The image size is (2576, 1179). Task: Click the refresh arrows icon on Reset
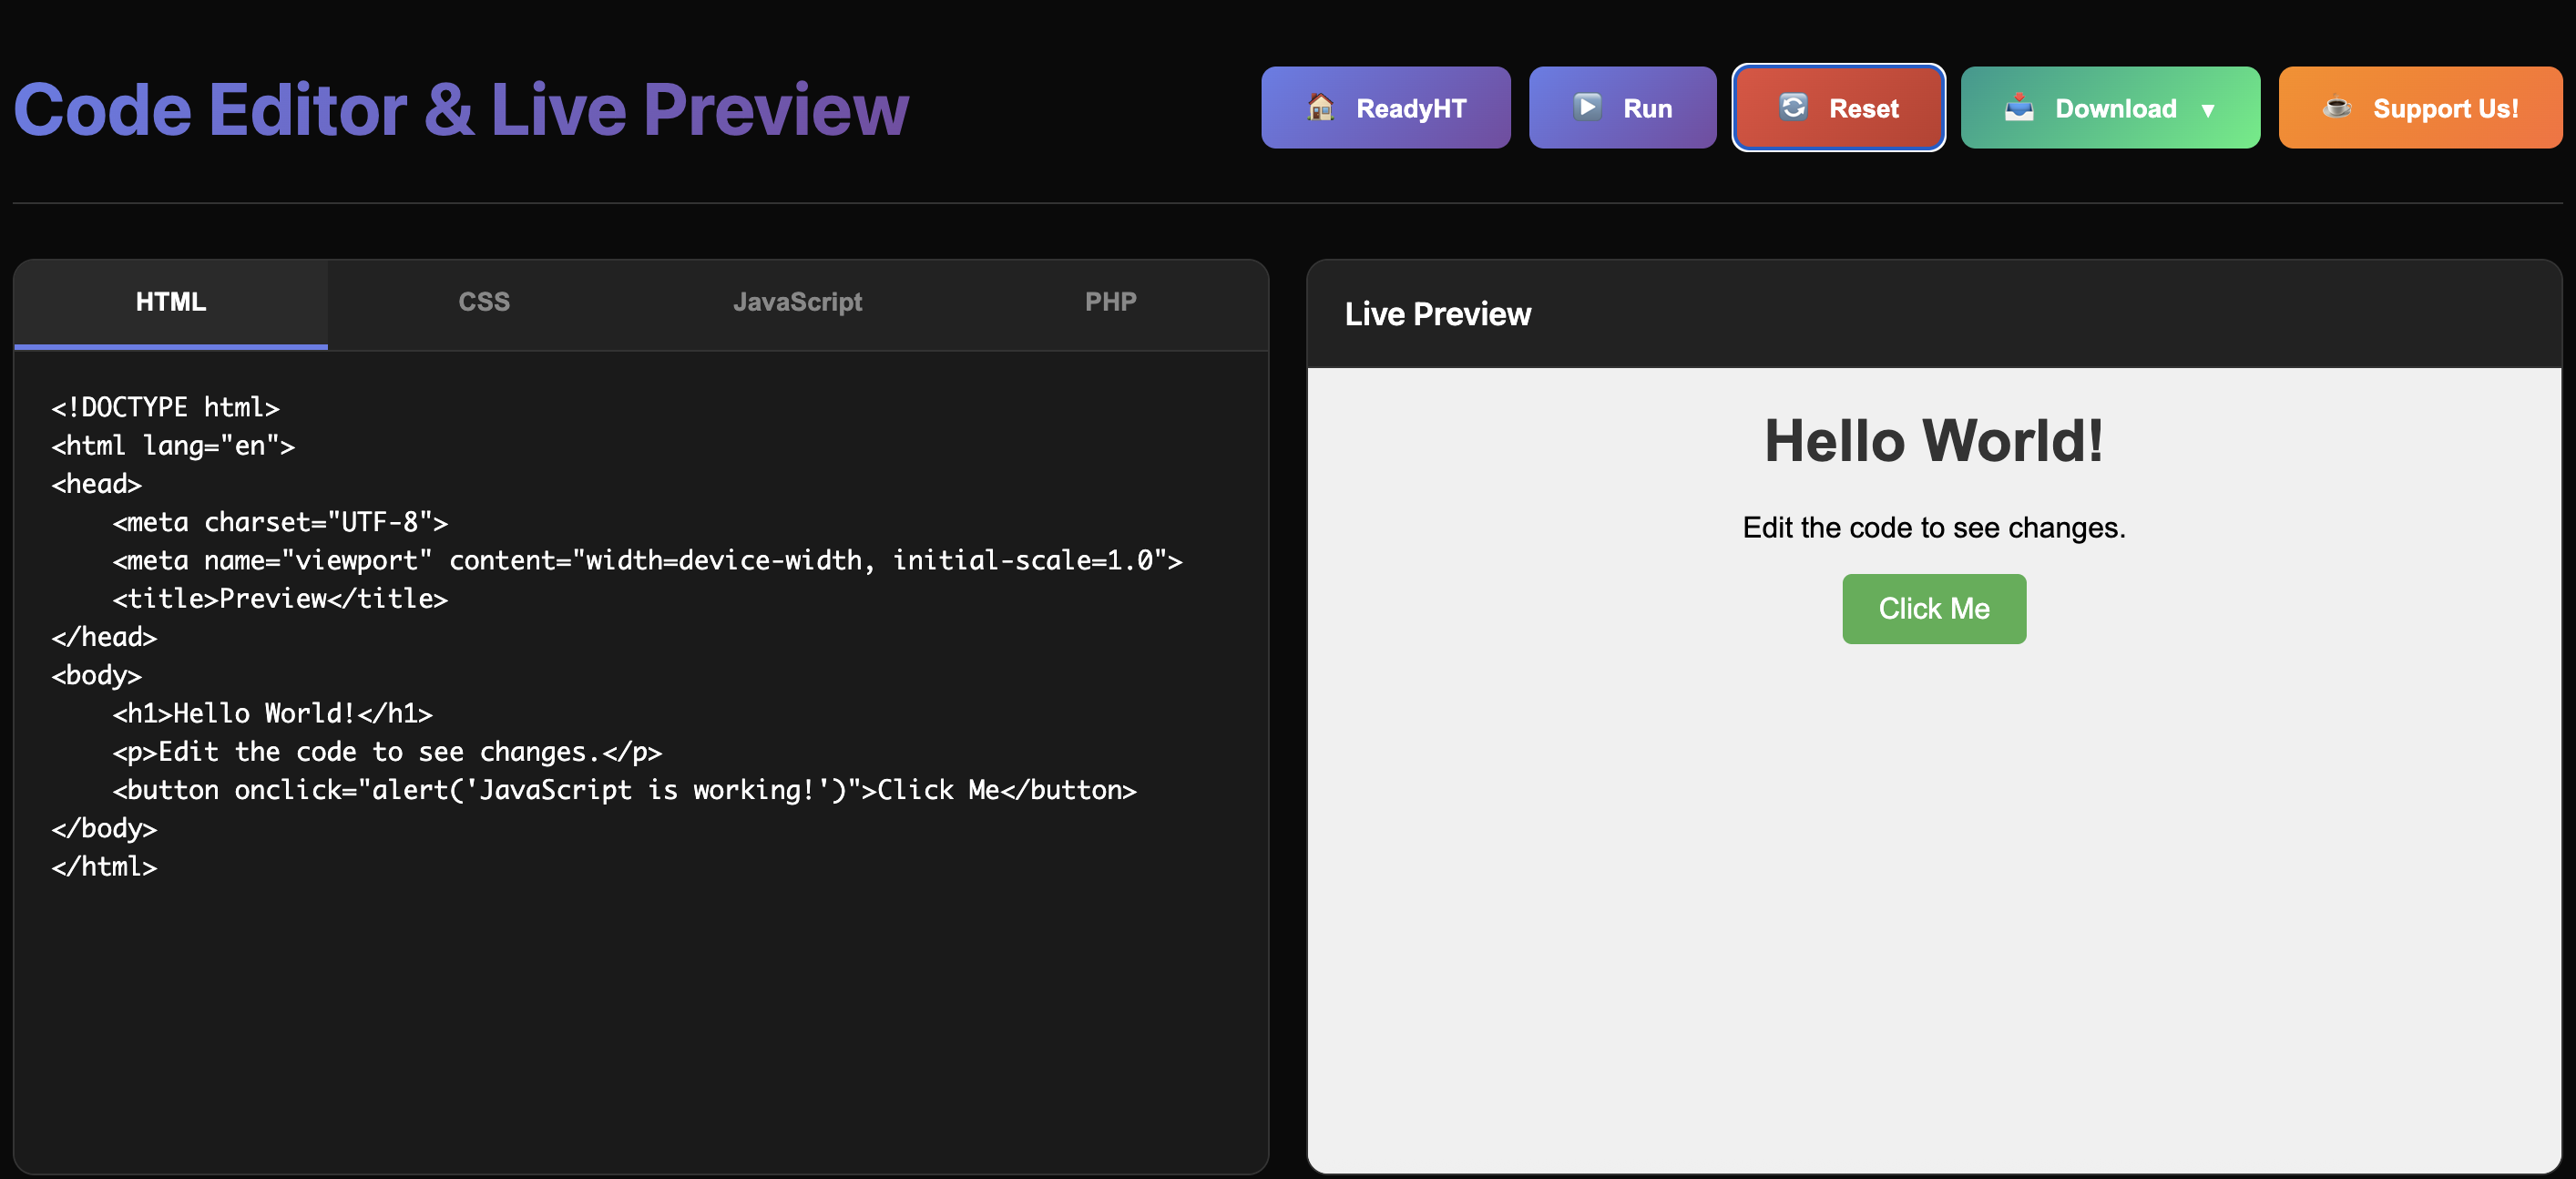[1793, 107]
